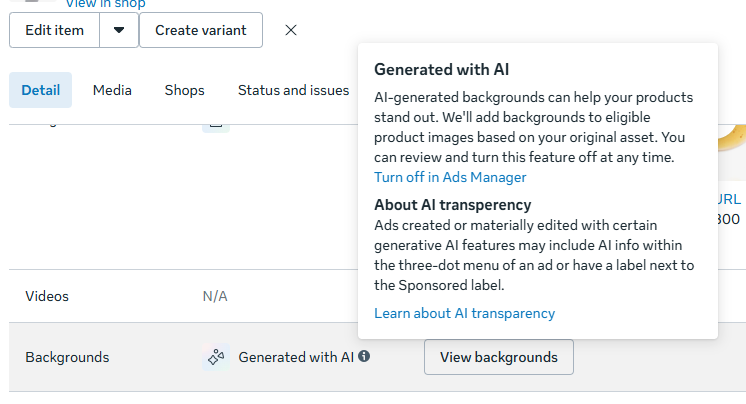Viewport: 746px width, 404px height.
Task: Go to the Shops tab
Action: [184, 90]
